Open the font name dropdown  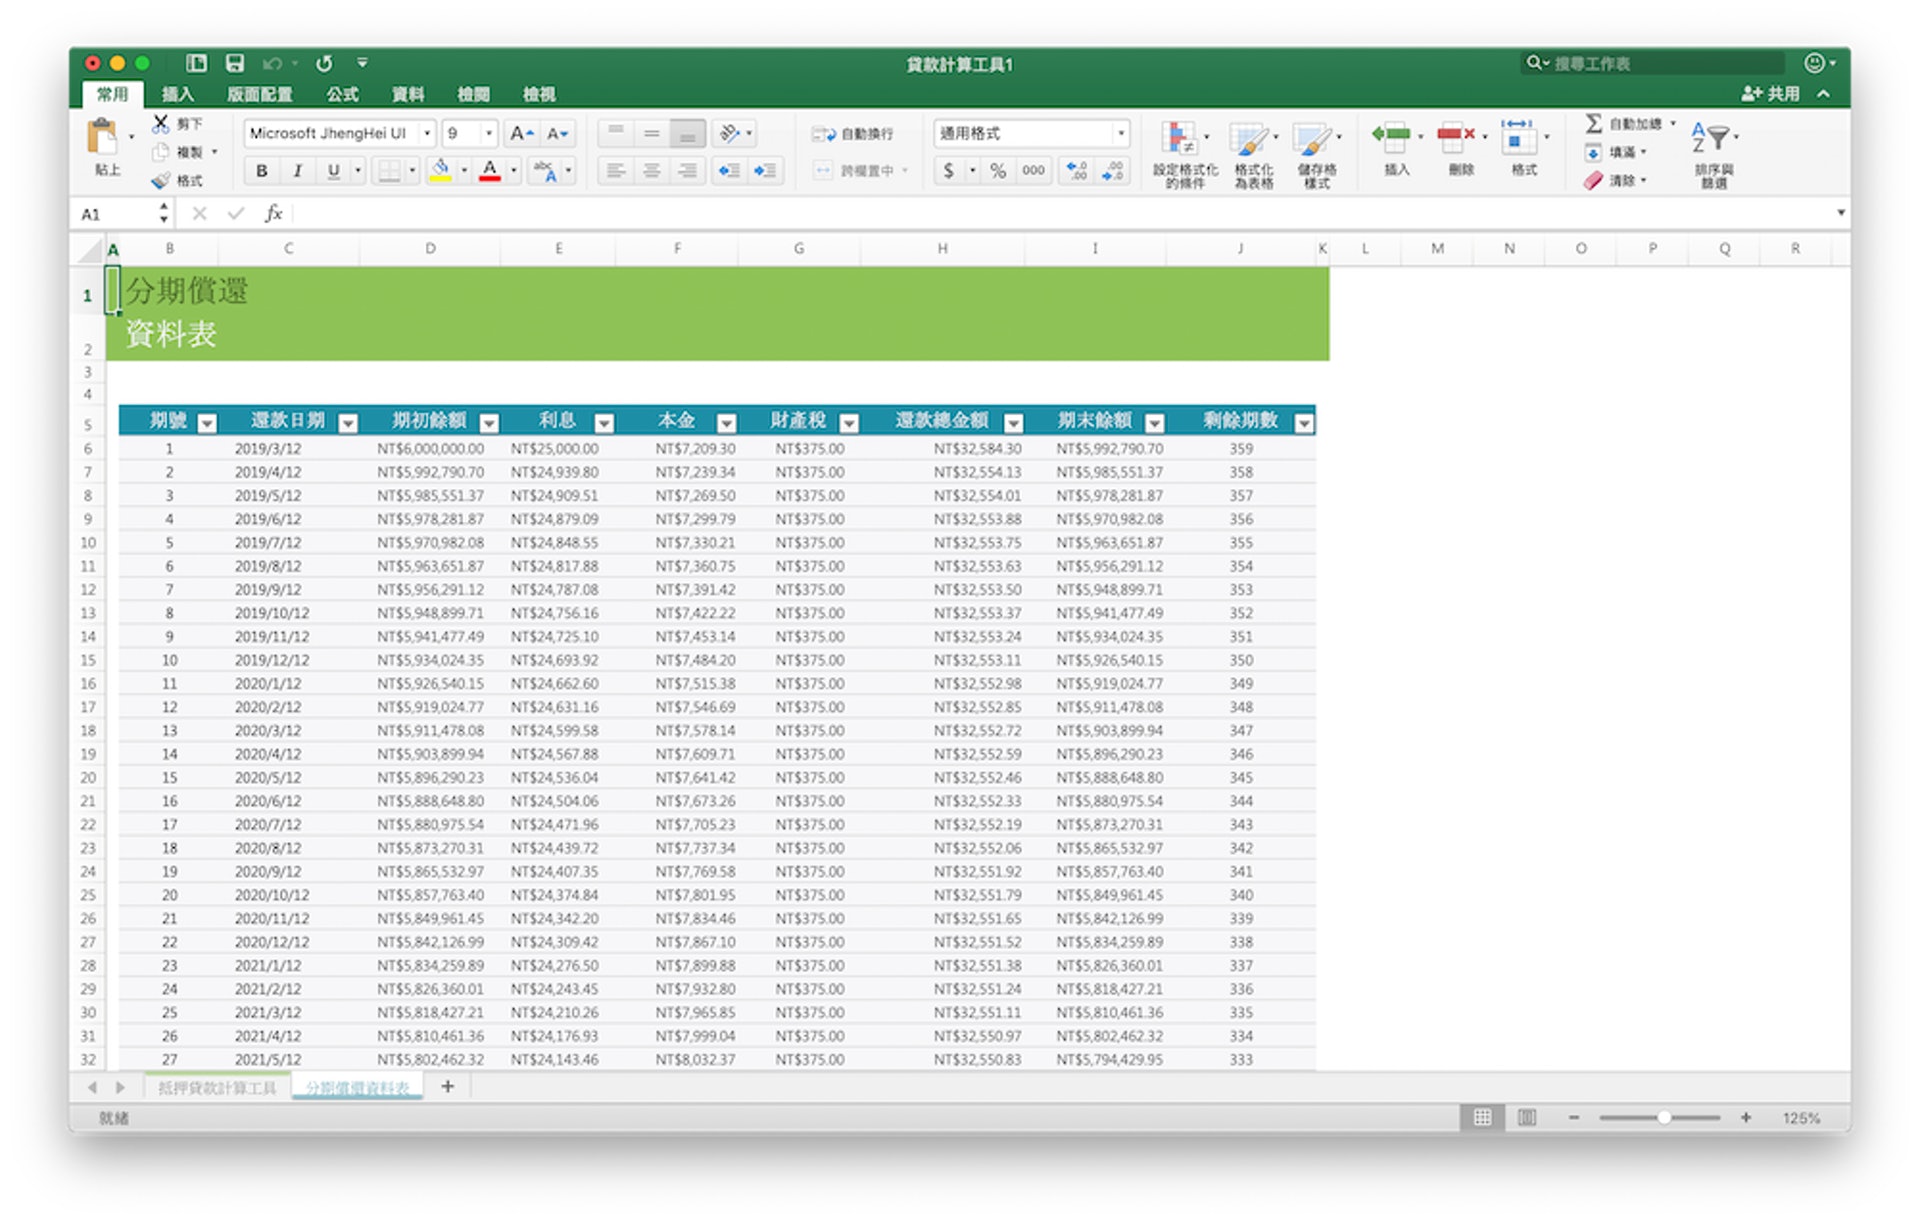427,133
